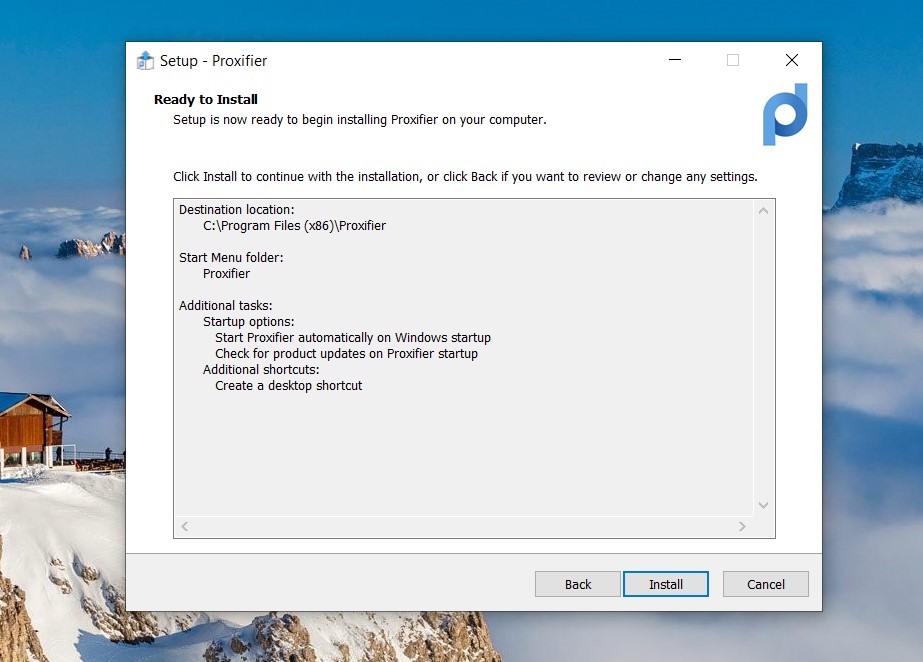Minimize the Setup - Proxifier window
The width and height of the screenshot is (923, 662).
coord(675,60)
